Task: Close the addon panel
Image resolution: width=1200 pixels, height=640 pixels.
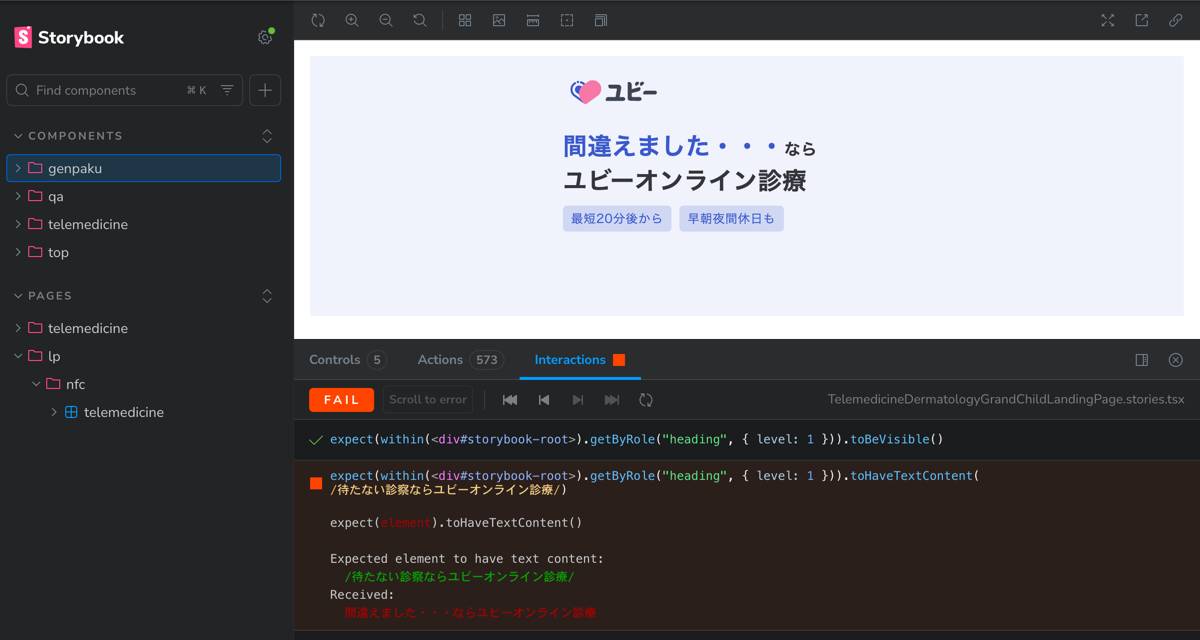Action: pyautogui.click(x=1176, y=360)
